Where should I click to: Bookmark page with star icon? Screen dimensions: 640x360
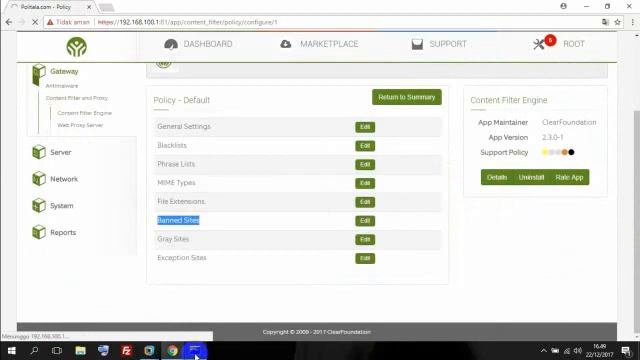(618, 22)
